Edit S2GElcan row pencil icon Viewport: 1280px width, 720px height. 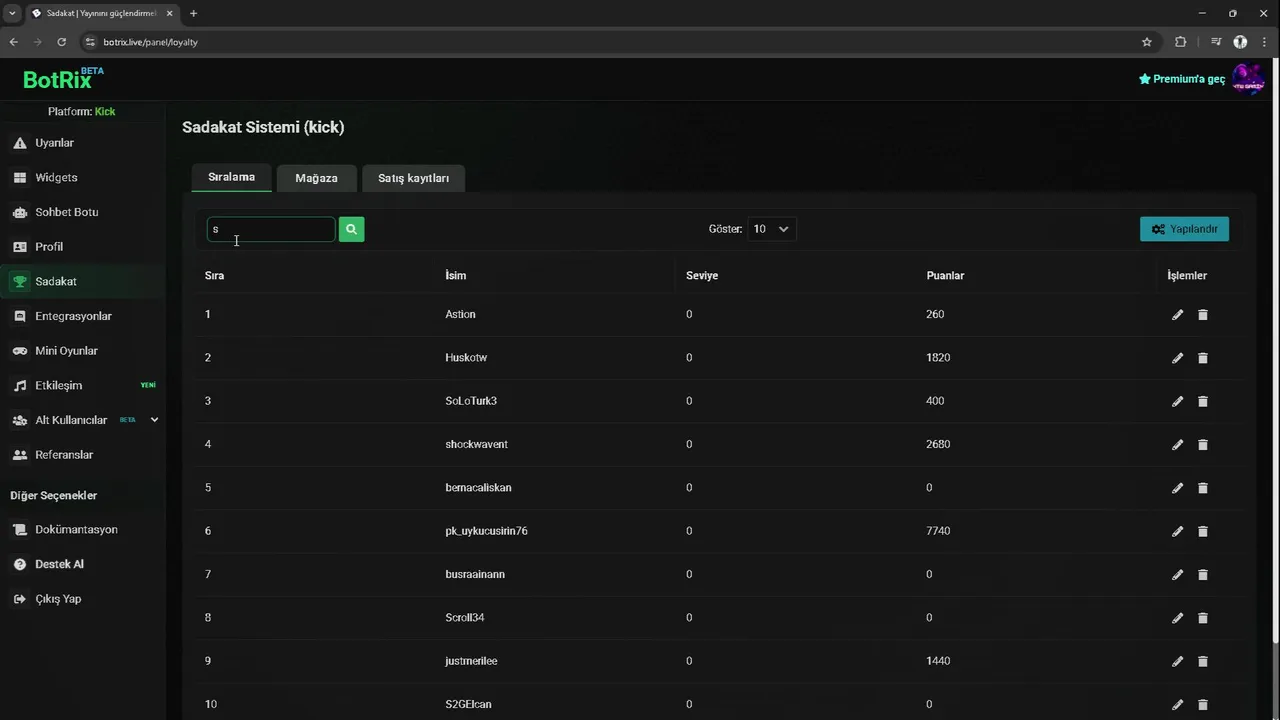[x=1177, y=705]
